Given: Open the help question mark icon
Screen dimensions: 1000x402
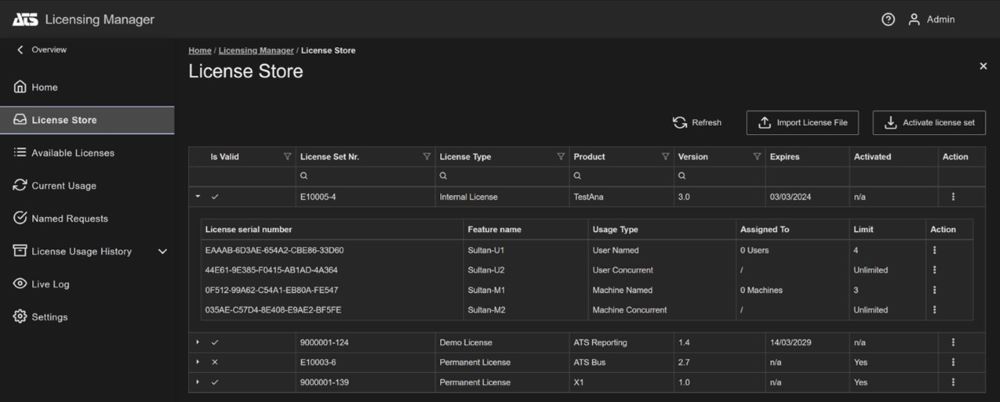Looking at the screenshot, I should click(x=888, y=20).
